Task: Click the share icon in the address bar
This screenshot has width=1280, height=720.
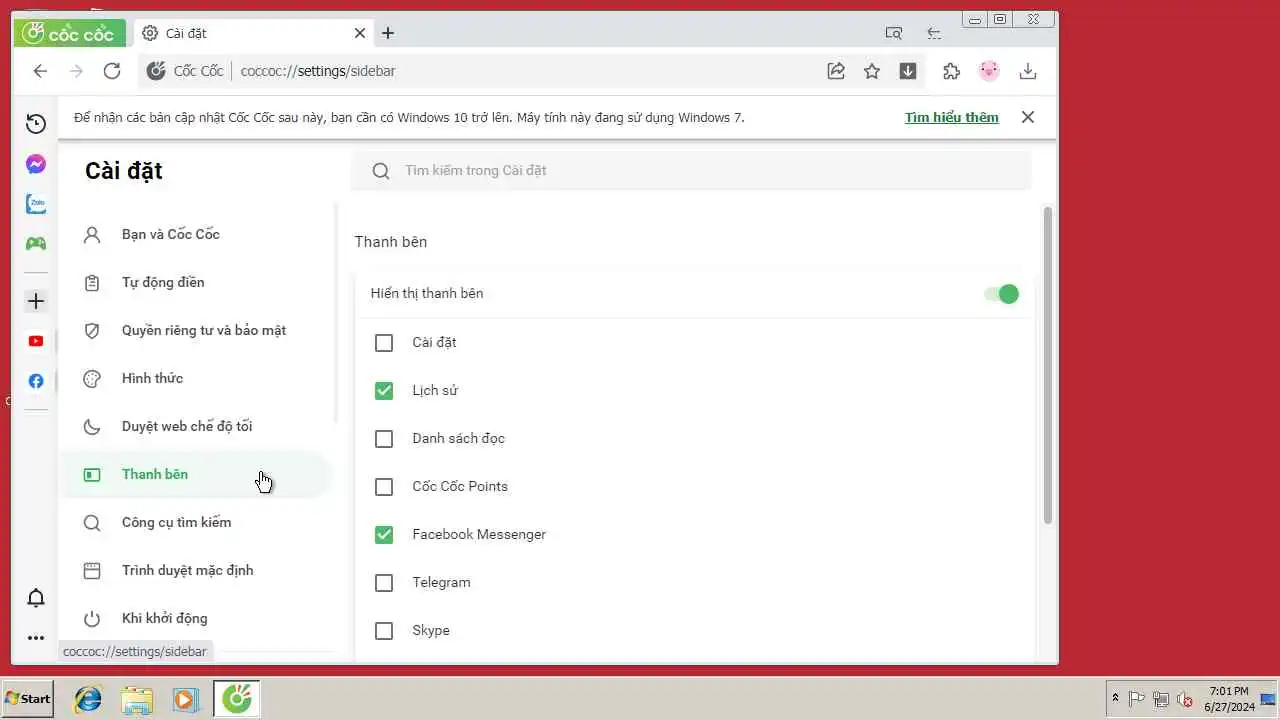Action: [836, 71]
